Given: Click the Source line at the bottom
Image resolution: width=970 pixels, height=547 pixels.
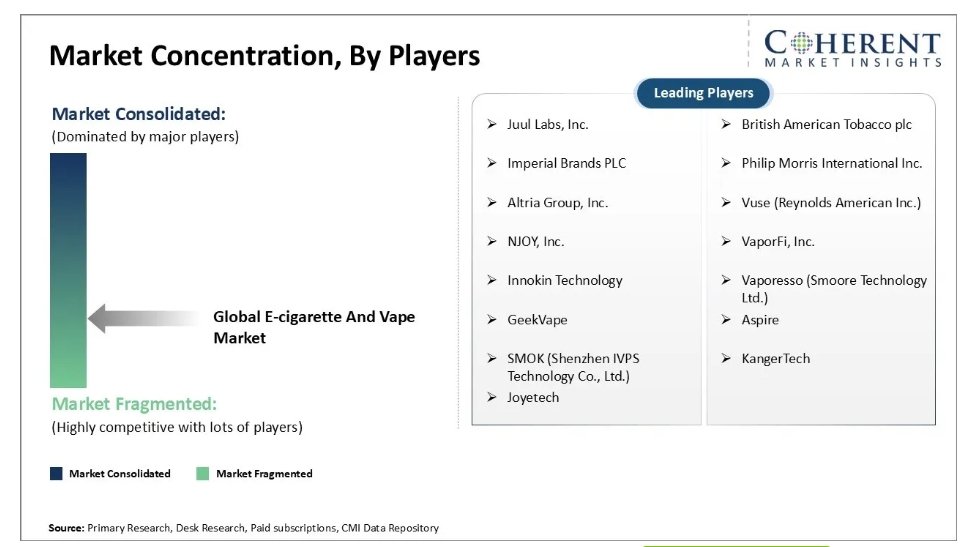Looking at the screenshot, I should pyautogui.click(x=243, y=527).
